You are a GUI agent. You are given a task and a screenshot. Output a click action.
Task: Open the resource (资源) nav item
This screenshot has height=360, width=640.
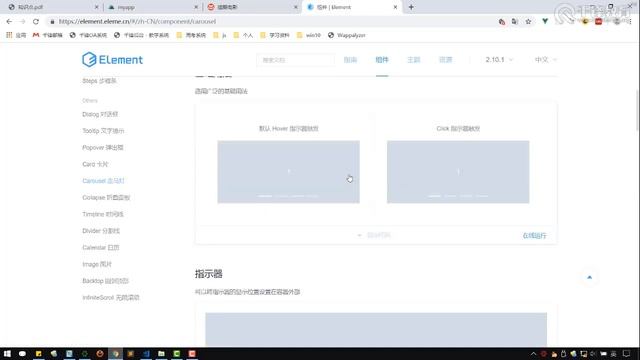pyautogui.click(x=445, y=60)
